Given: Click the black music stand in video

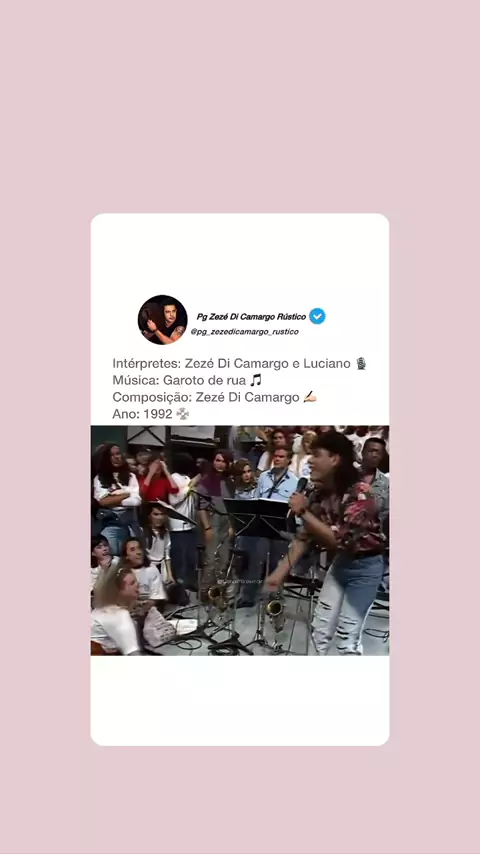Looking at the screenshot, I should coord(258,517).
